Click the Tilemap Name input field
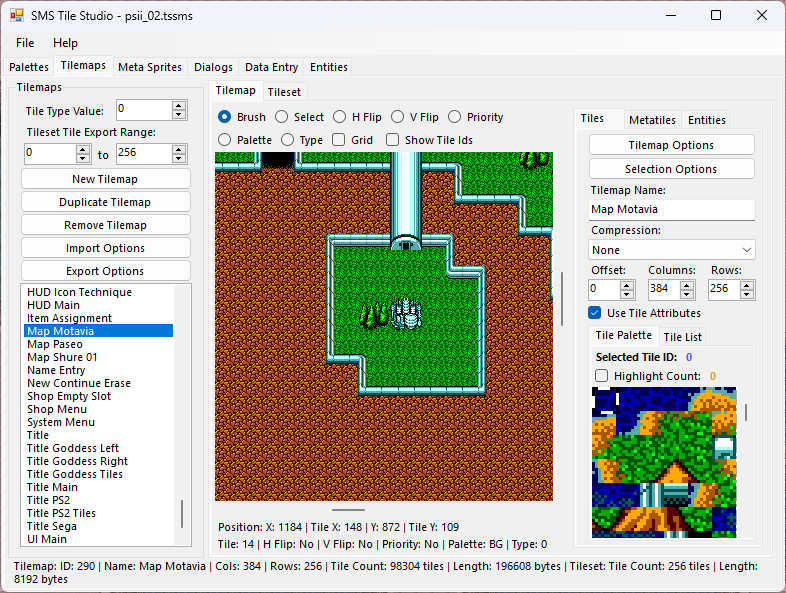786x593 pixels. pos(672,210)
